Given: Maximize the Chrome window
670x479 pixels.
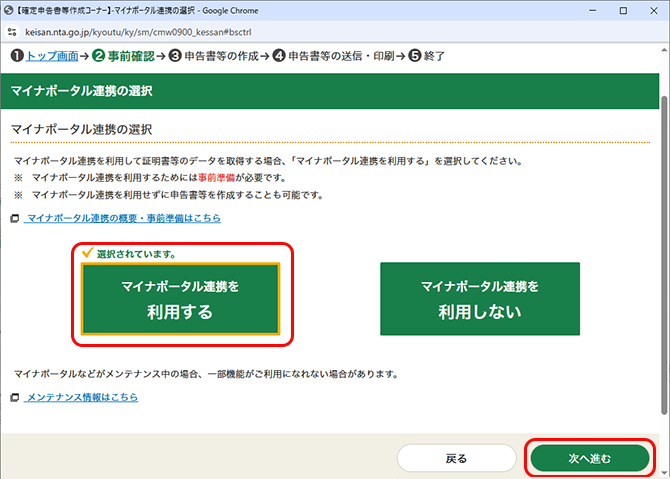Looking at the screenshot, I should (623, 11).
